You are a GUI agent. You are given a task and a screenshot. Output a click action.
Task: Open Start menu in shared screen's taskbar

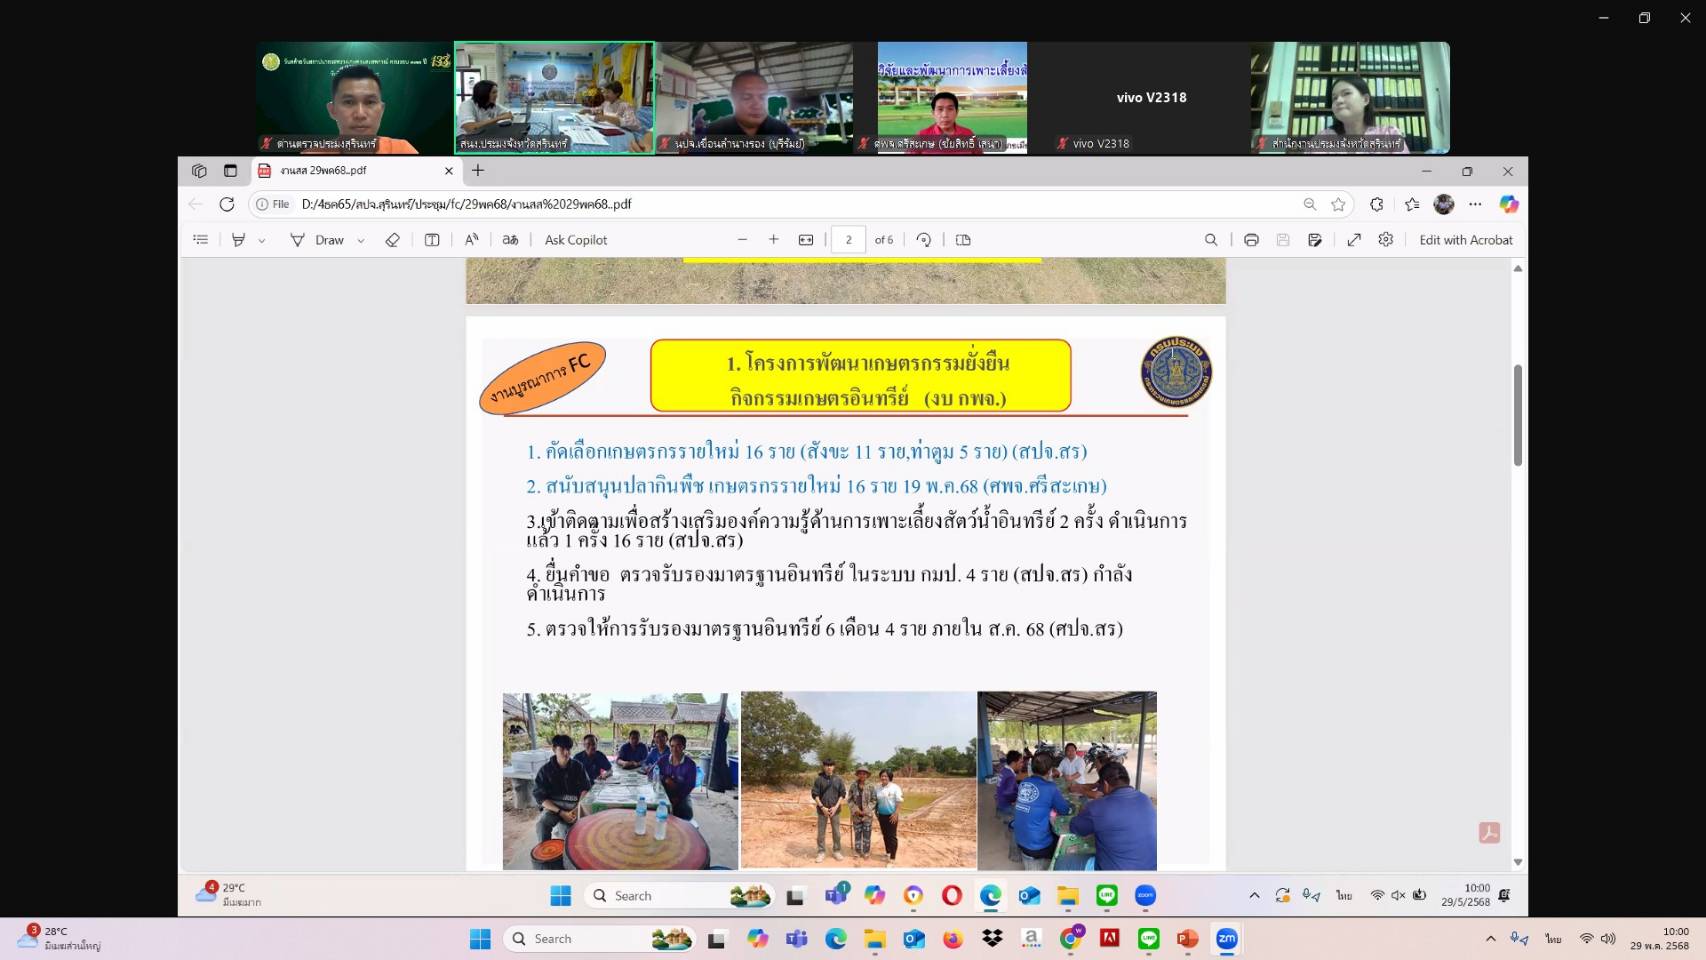560,896
